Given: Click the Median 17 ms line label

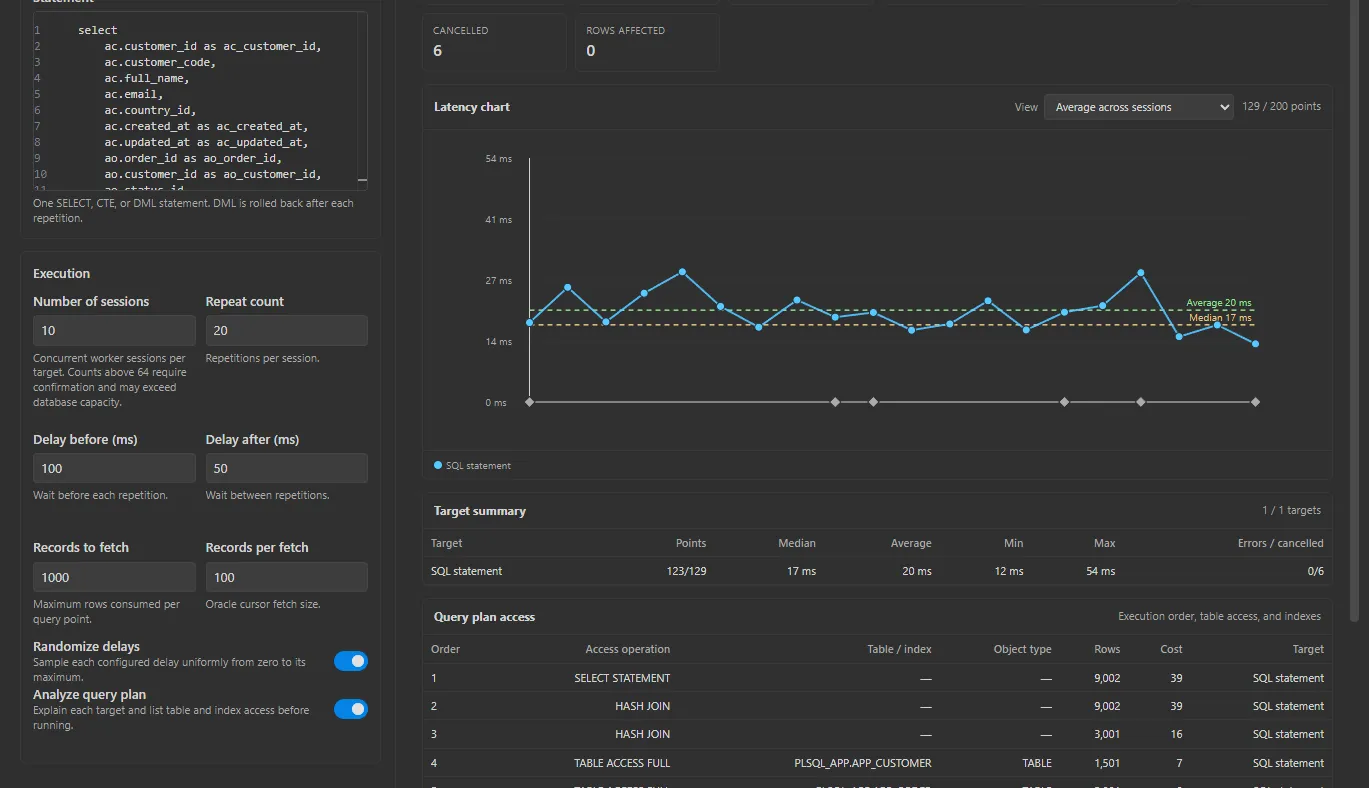Looking at the screenshot, I should tap(1220, 318).
